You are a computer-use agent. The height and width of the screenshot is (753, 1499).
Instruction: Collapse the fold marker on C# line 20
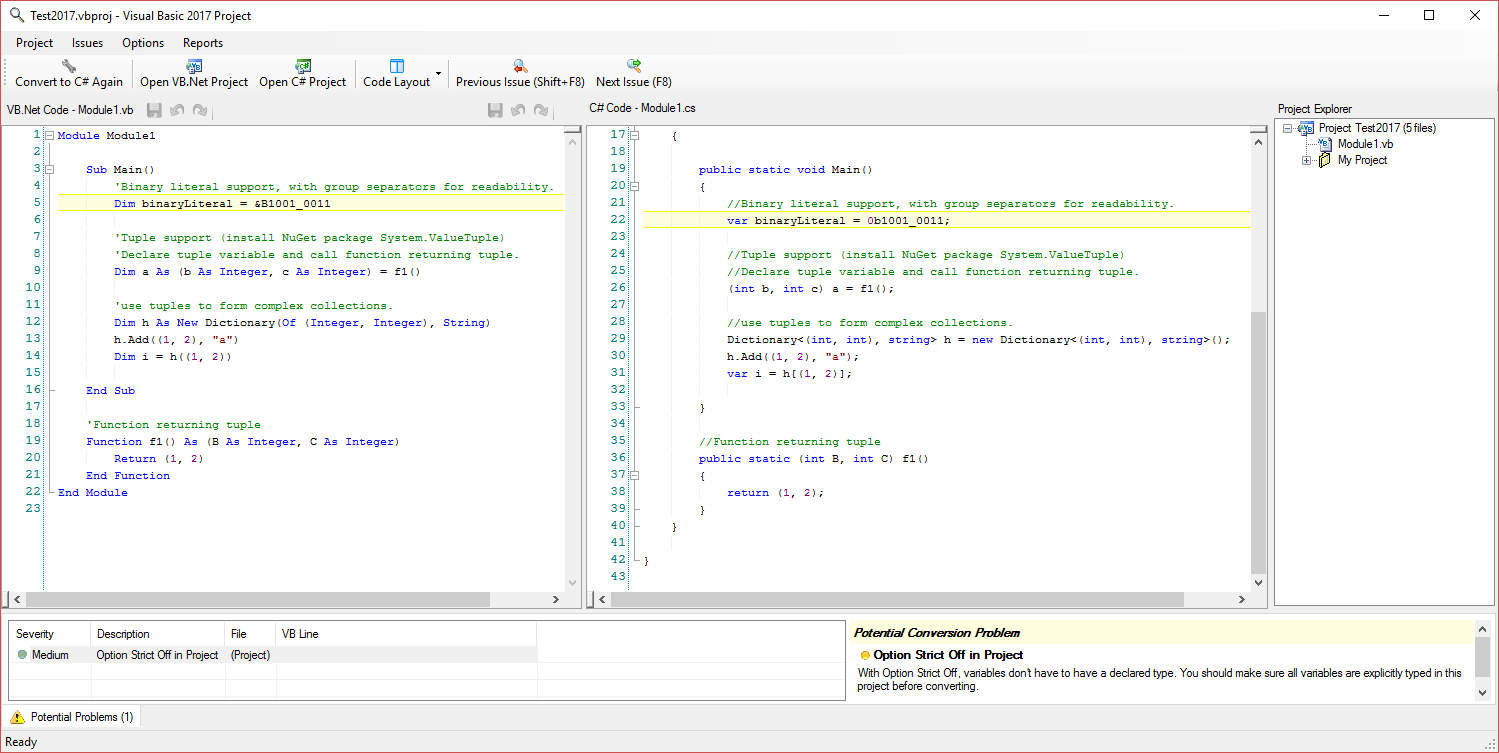636,186
